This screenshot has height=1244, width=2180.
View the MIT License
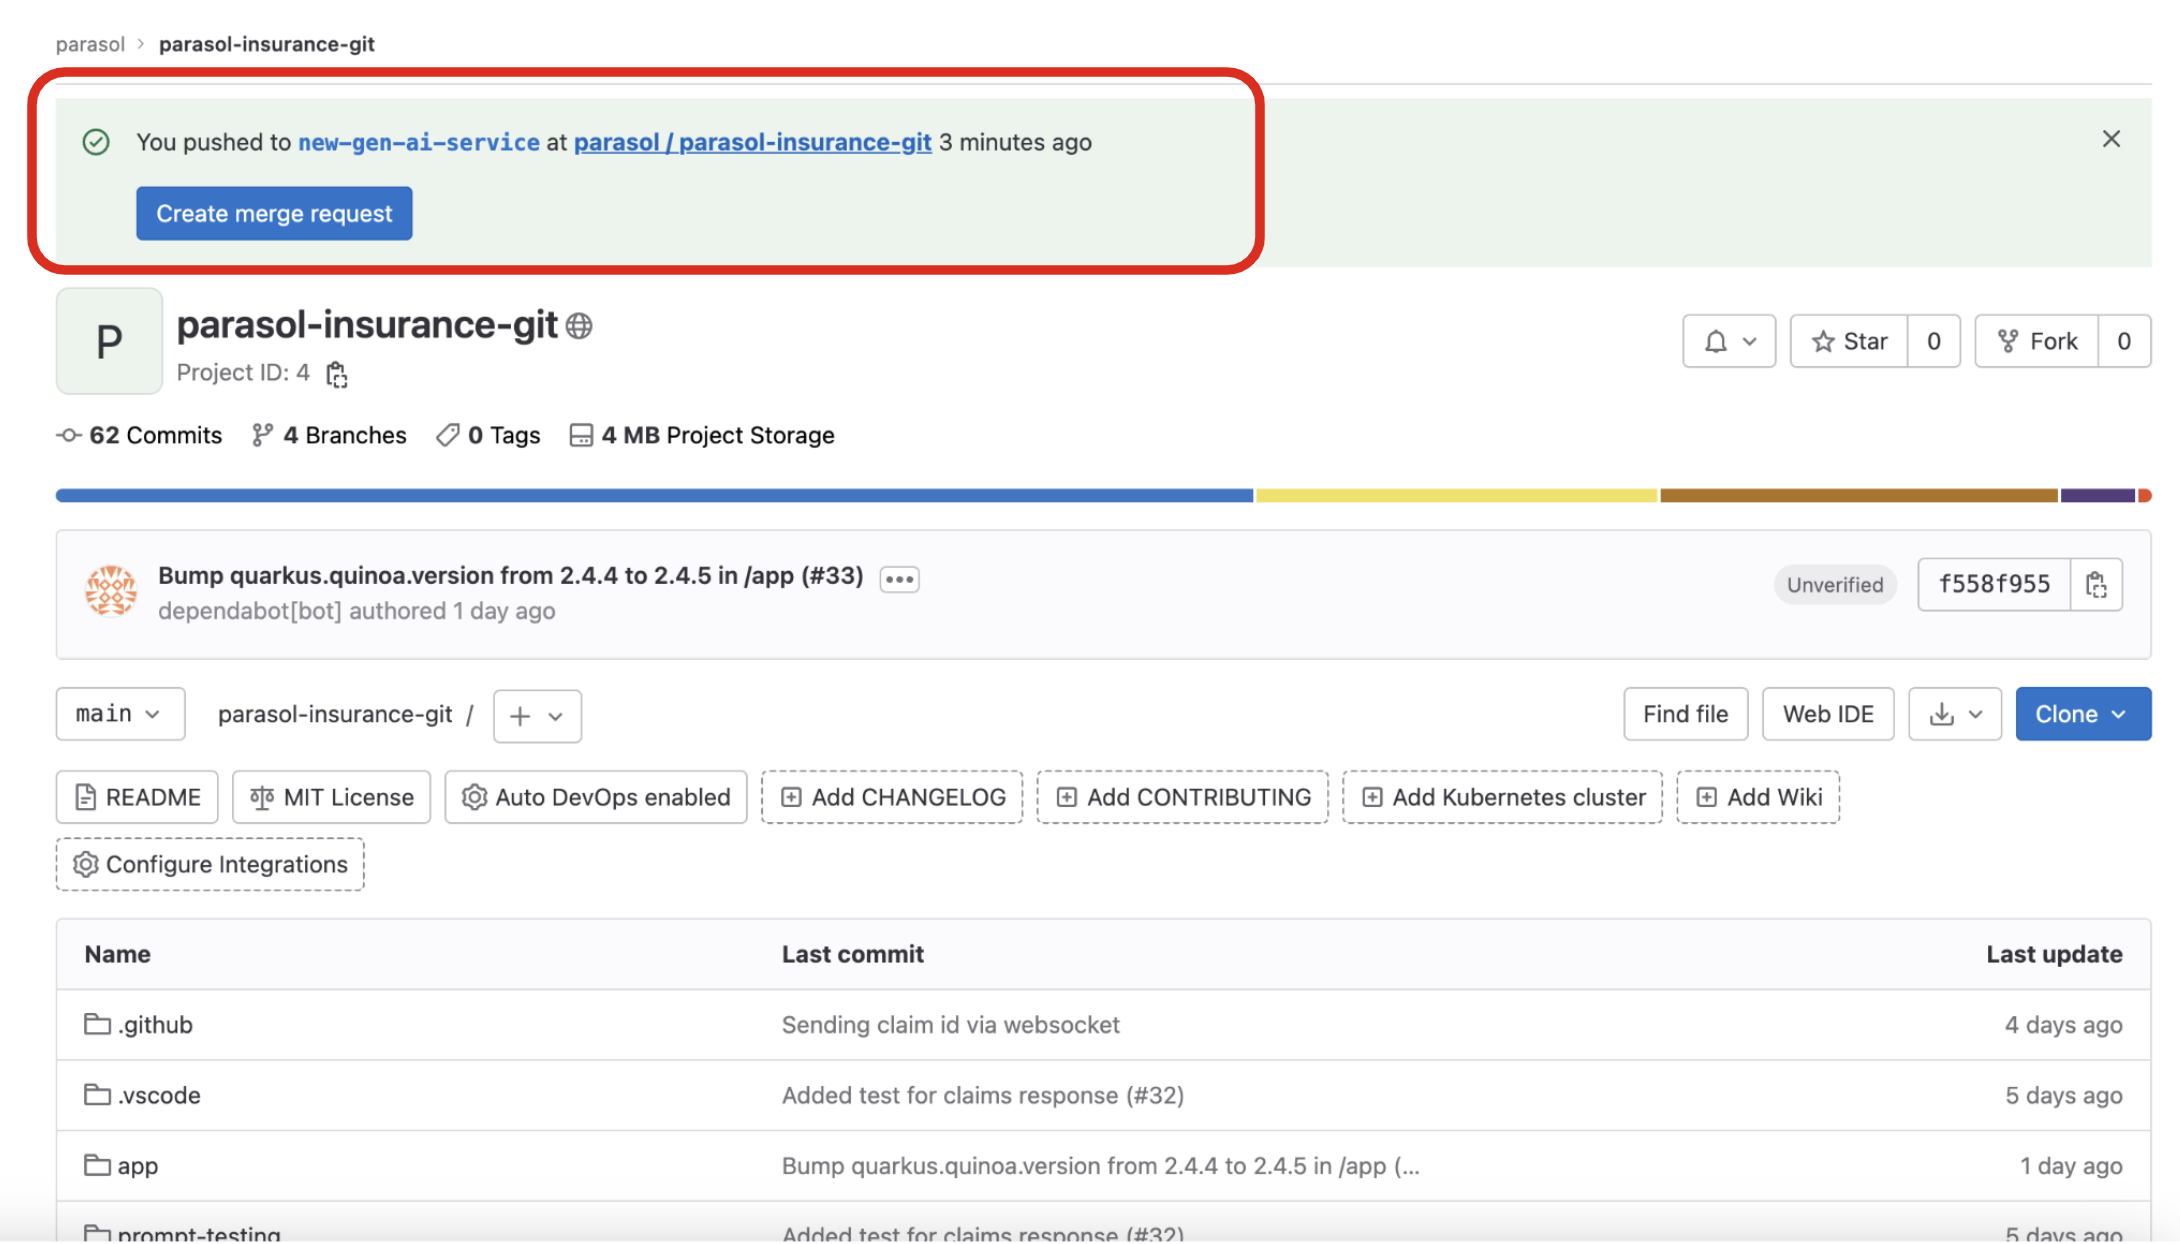331,797
